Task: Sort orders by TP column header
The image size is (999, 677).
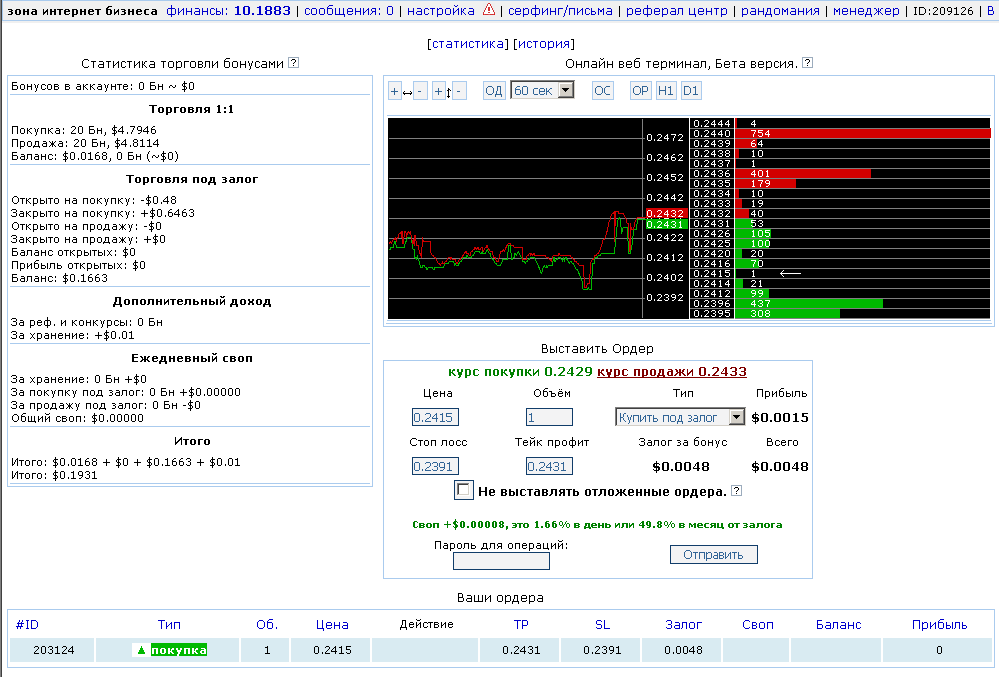Action: [x=521, y=625]
